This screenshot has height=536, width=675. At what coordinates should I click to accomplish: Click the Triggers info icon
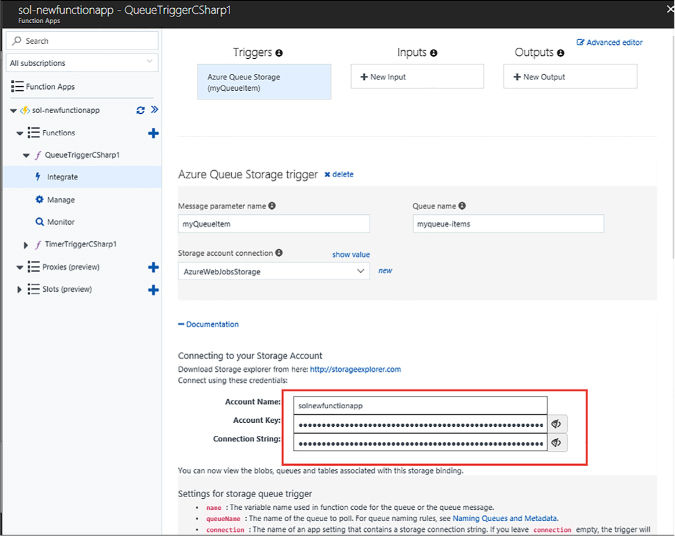[x=279, y=53]
